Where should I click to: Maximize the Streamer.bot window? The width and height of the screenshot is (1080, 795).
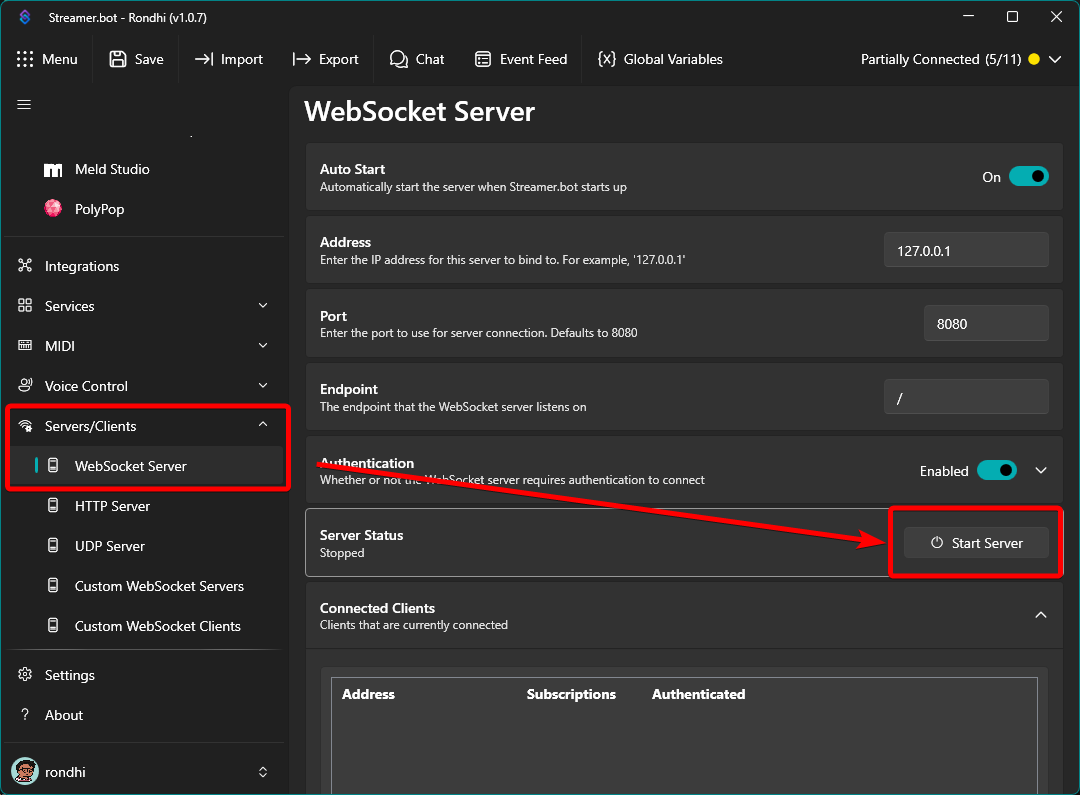click(x=1012, y=17)
